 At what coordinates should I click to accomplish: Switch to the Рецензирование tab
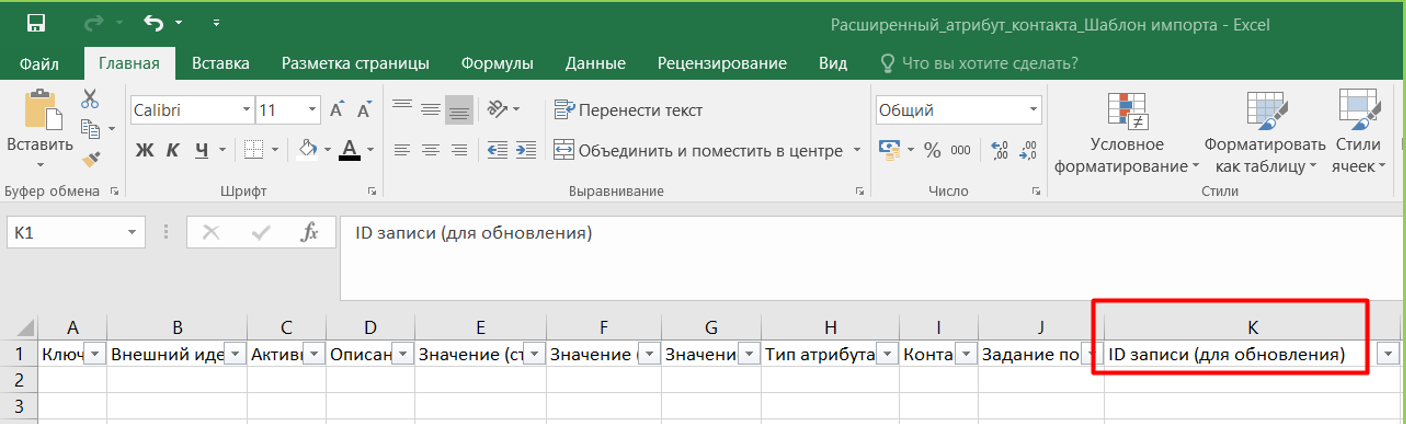coord(722,64)
